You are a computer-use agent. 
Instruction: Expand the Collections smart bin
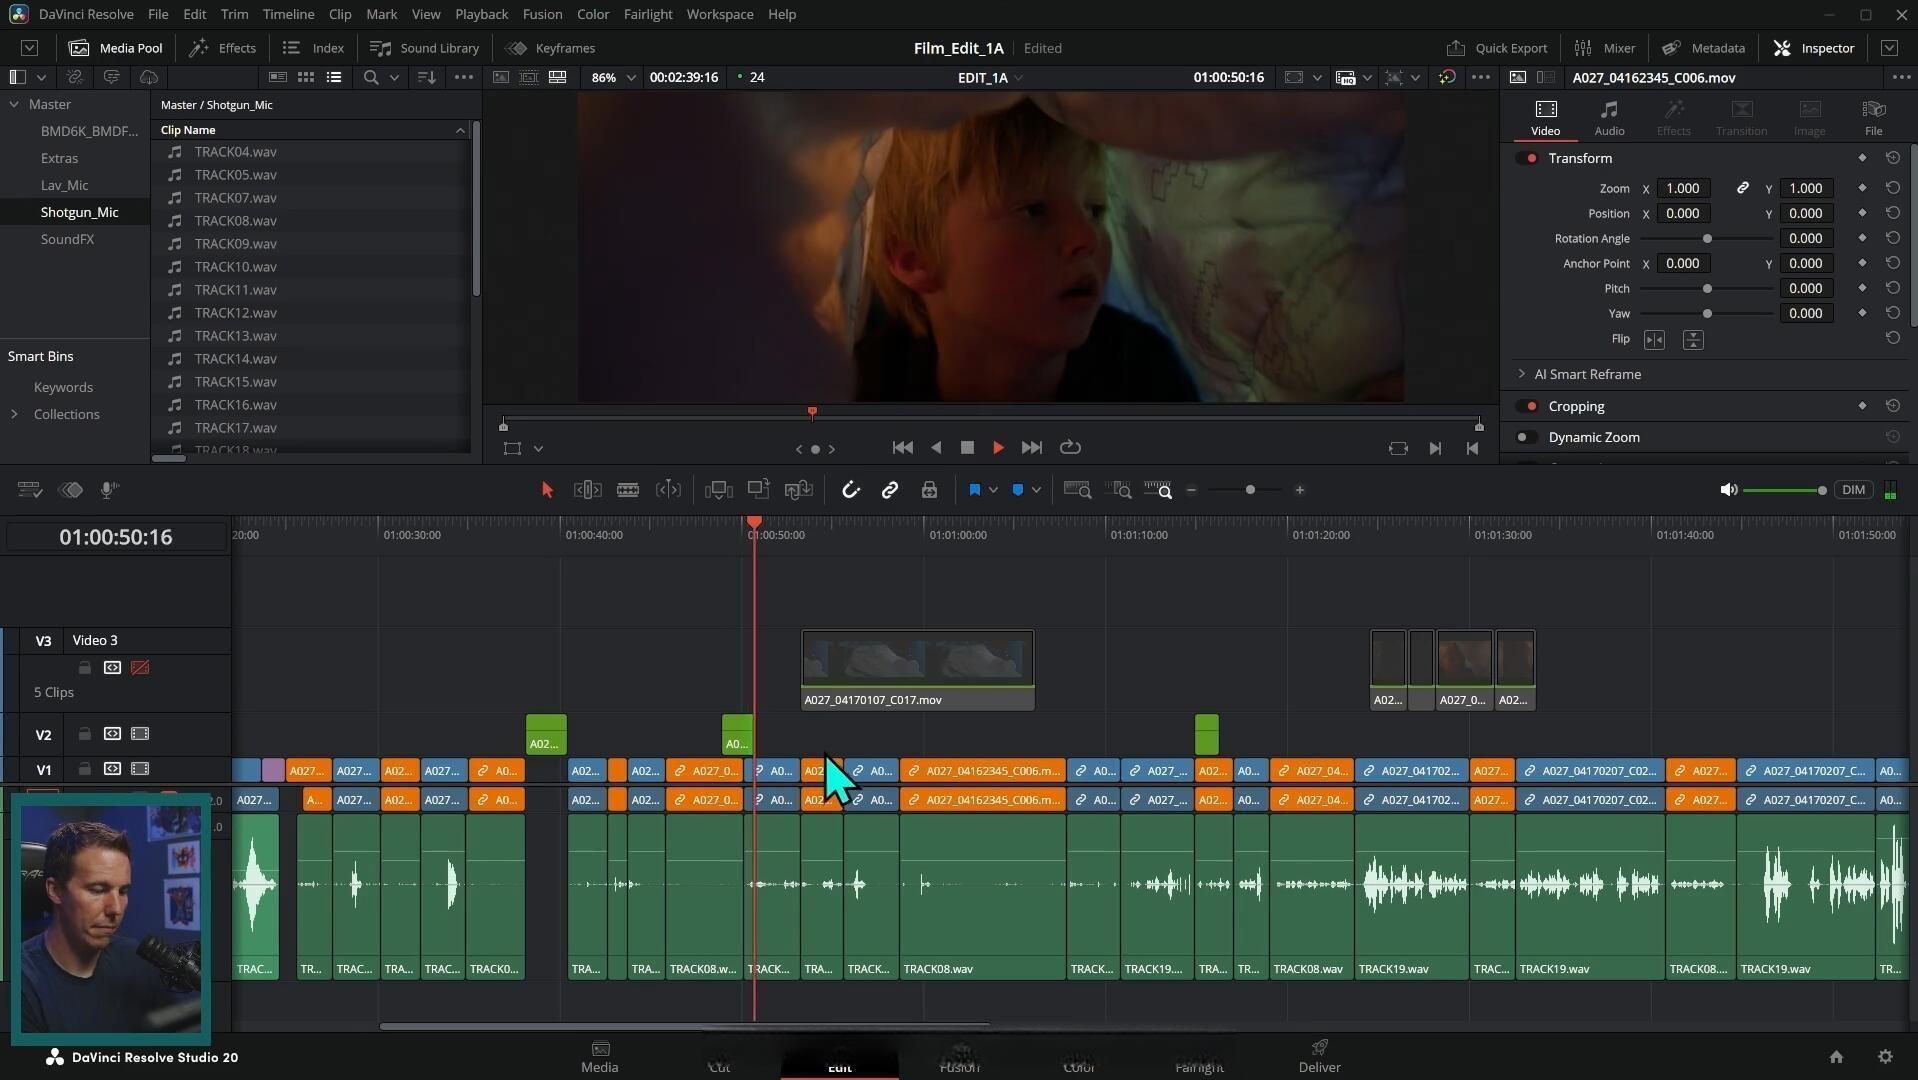[x=14, y=414]
